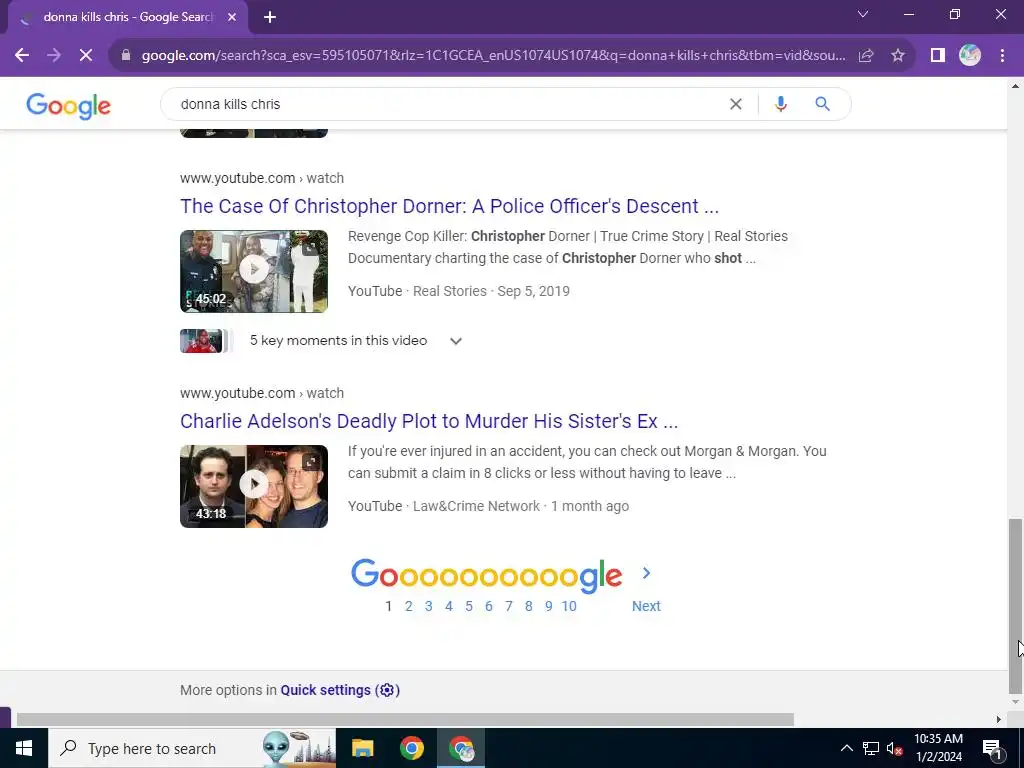1024x768 pixels.
Task: Open the tab search chevron
Action: (863, 14)
